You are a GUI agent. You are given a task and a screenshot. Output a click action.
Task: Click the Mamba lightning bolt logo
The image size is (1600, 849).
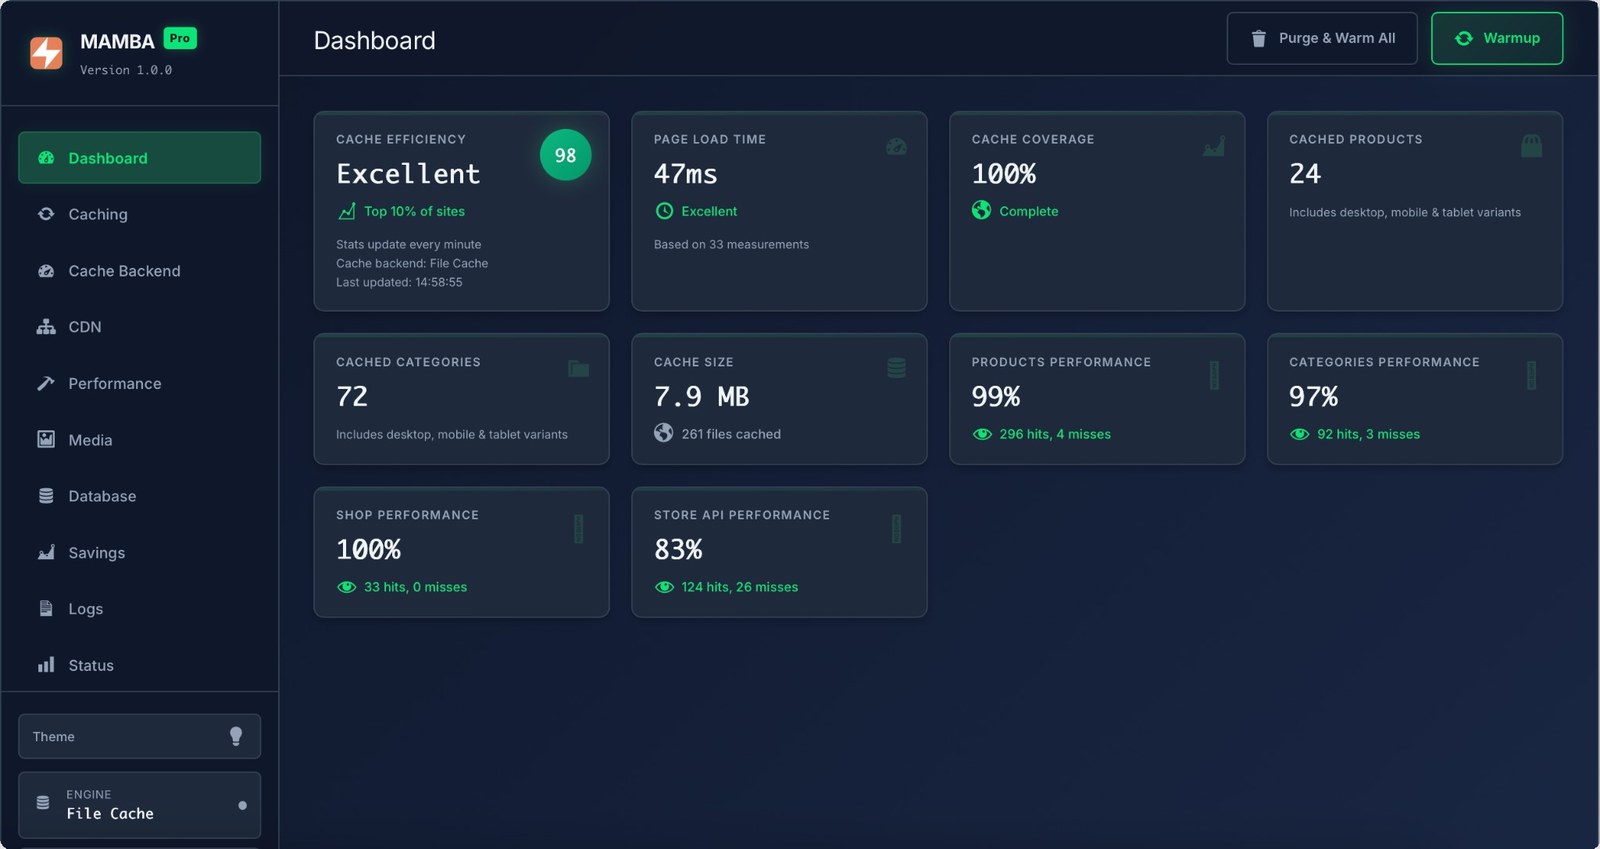click(46, 52)
